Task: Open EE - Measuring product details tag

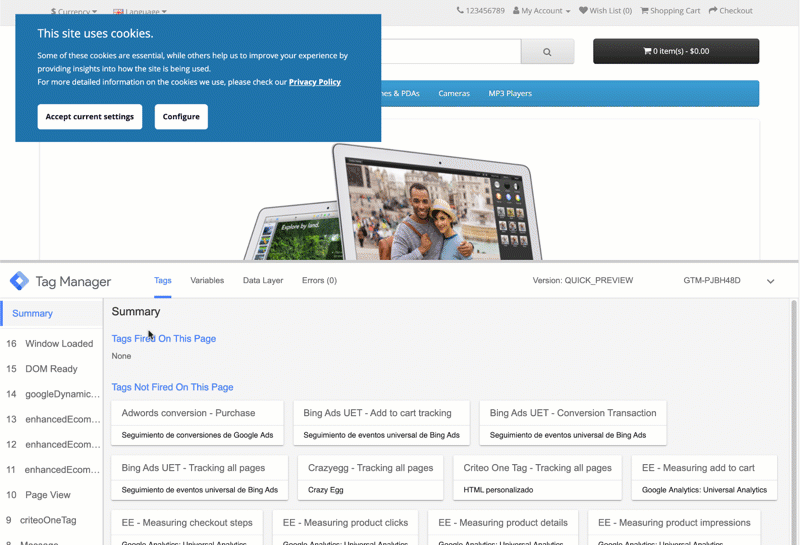Action: click(x=503, y=528)
